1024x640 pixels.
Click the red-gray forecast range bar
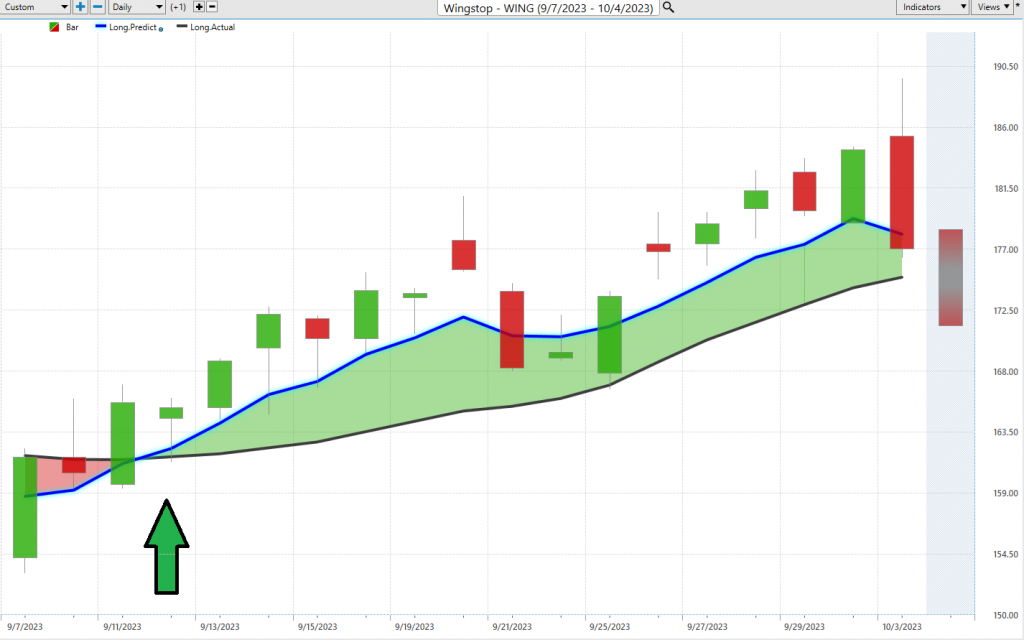pos(951,278)
